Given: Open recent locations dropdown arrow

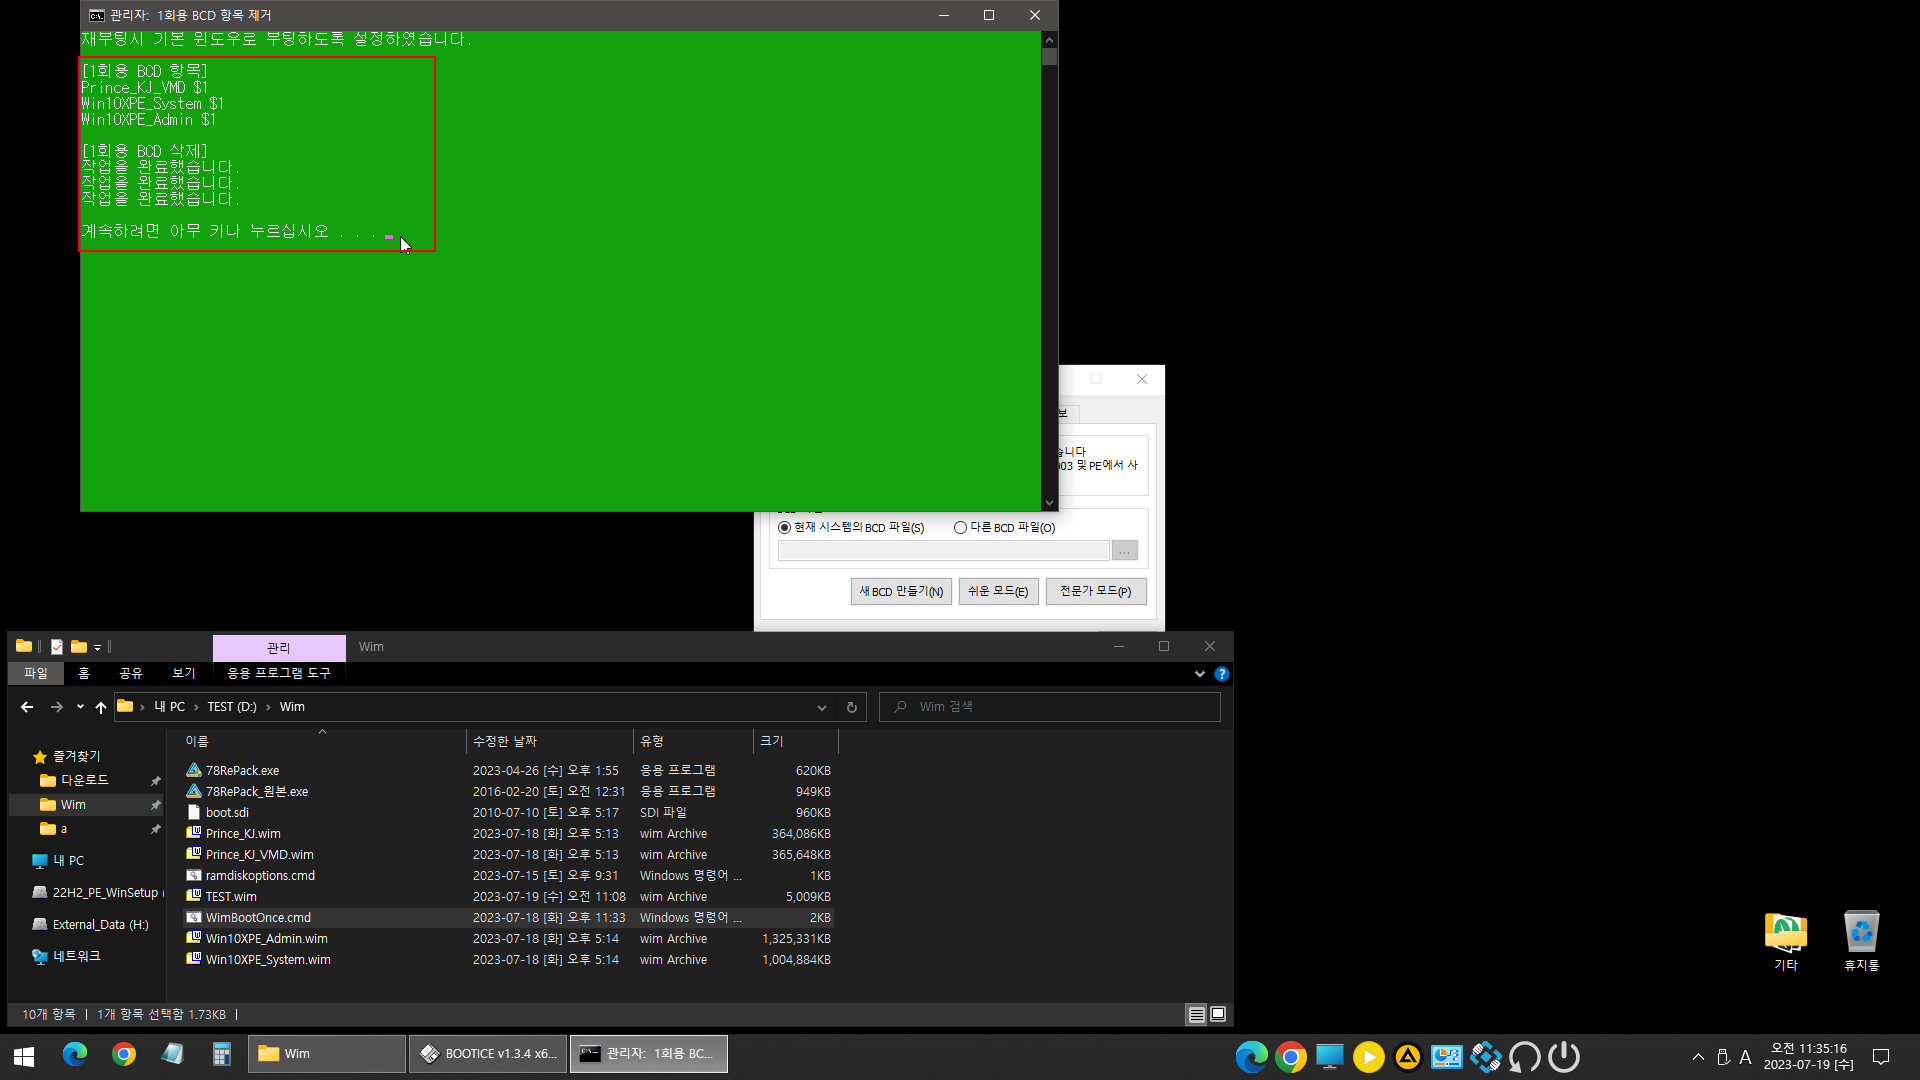Looking at the screenshot, I should [x=80, y=707].
